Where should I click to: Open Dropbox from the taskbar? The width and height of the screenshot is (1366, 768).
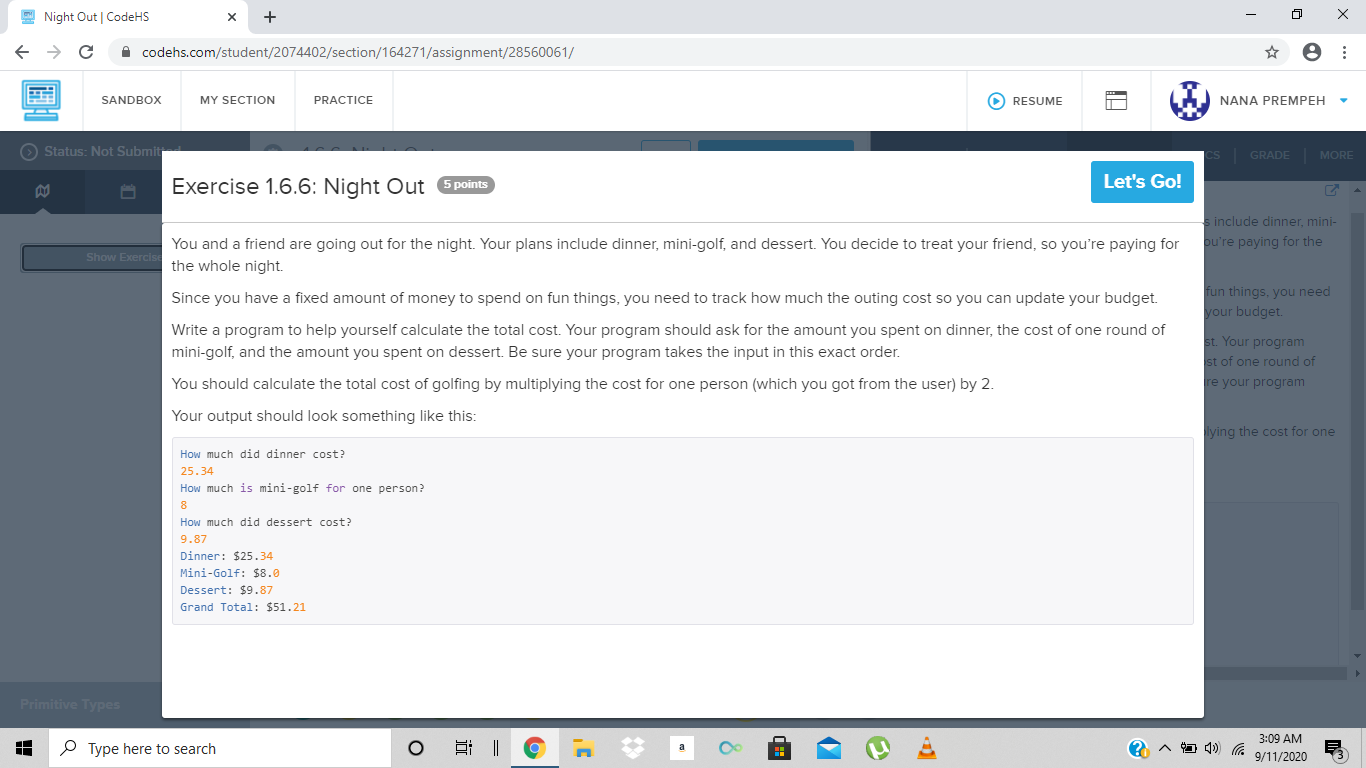[x=632, y=747]
